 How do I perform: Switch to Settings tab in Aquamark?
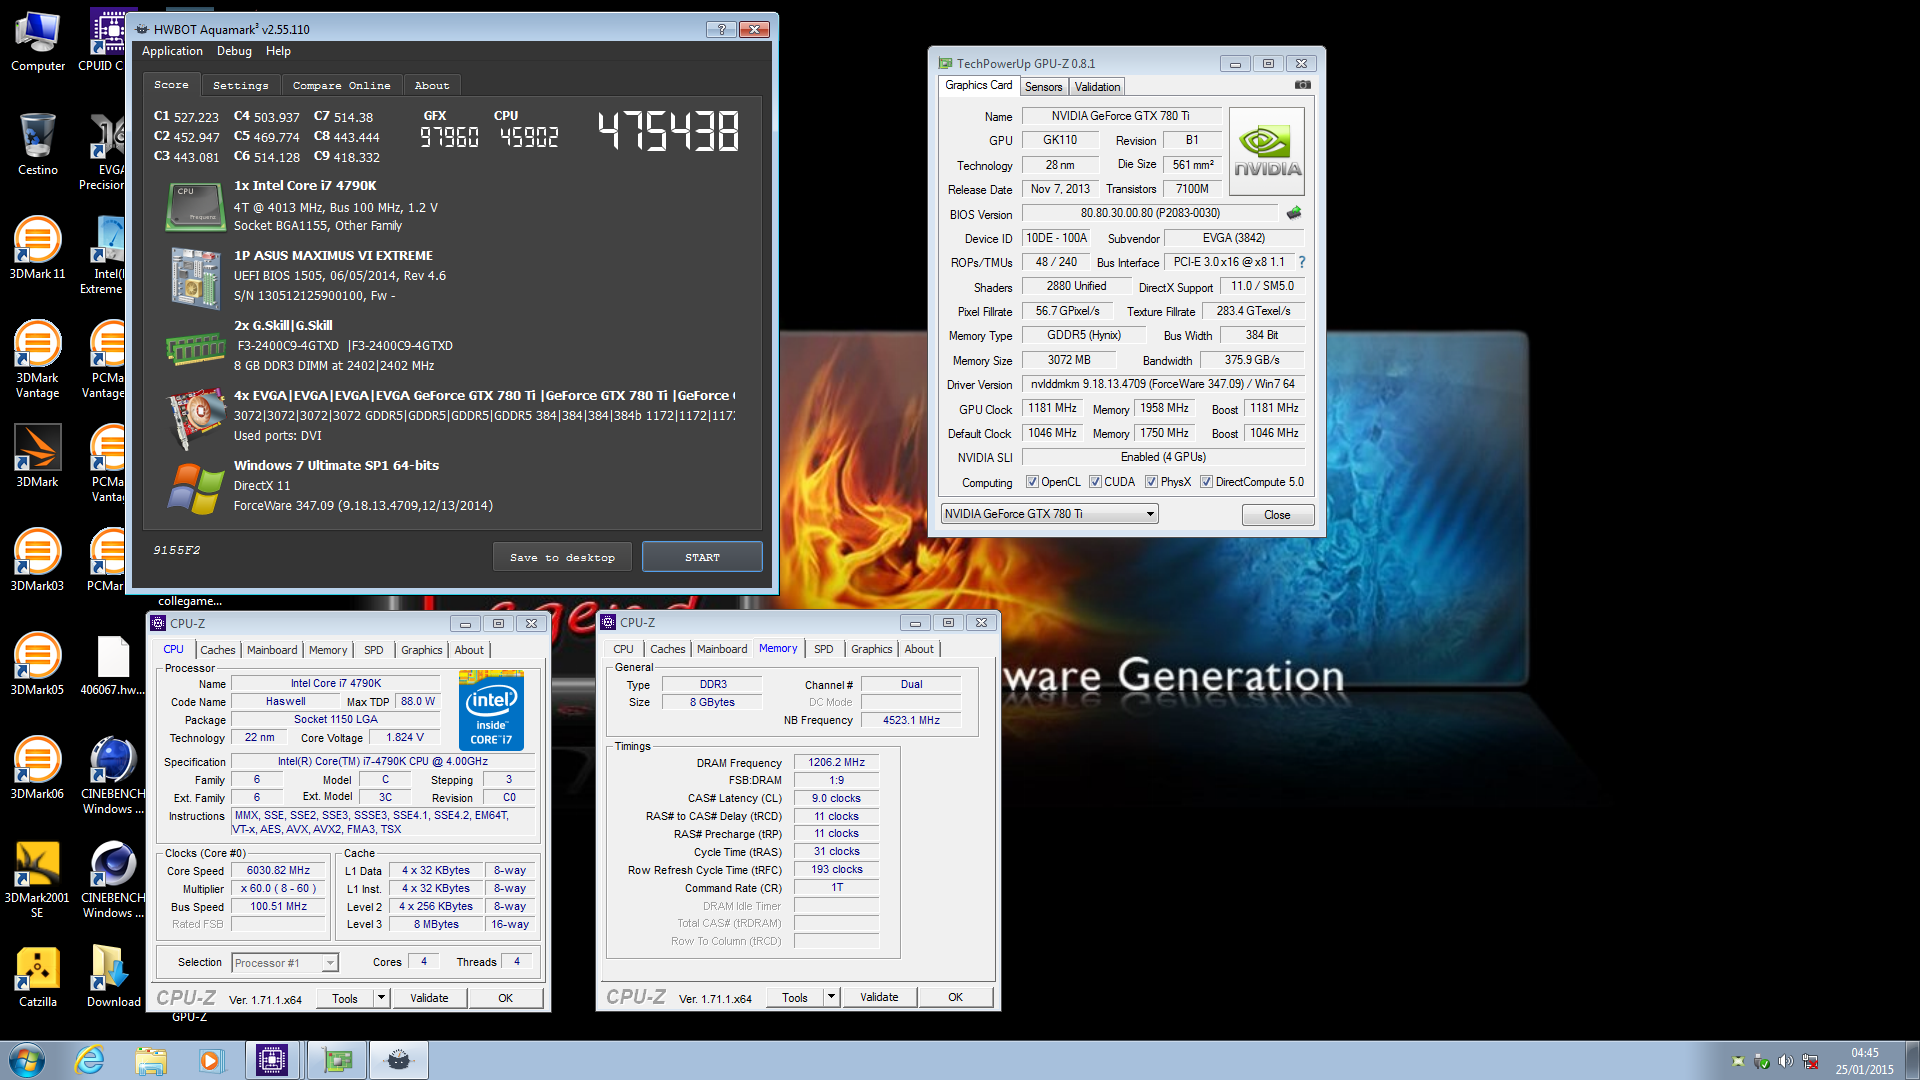click(240, 86)
